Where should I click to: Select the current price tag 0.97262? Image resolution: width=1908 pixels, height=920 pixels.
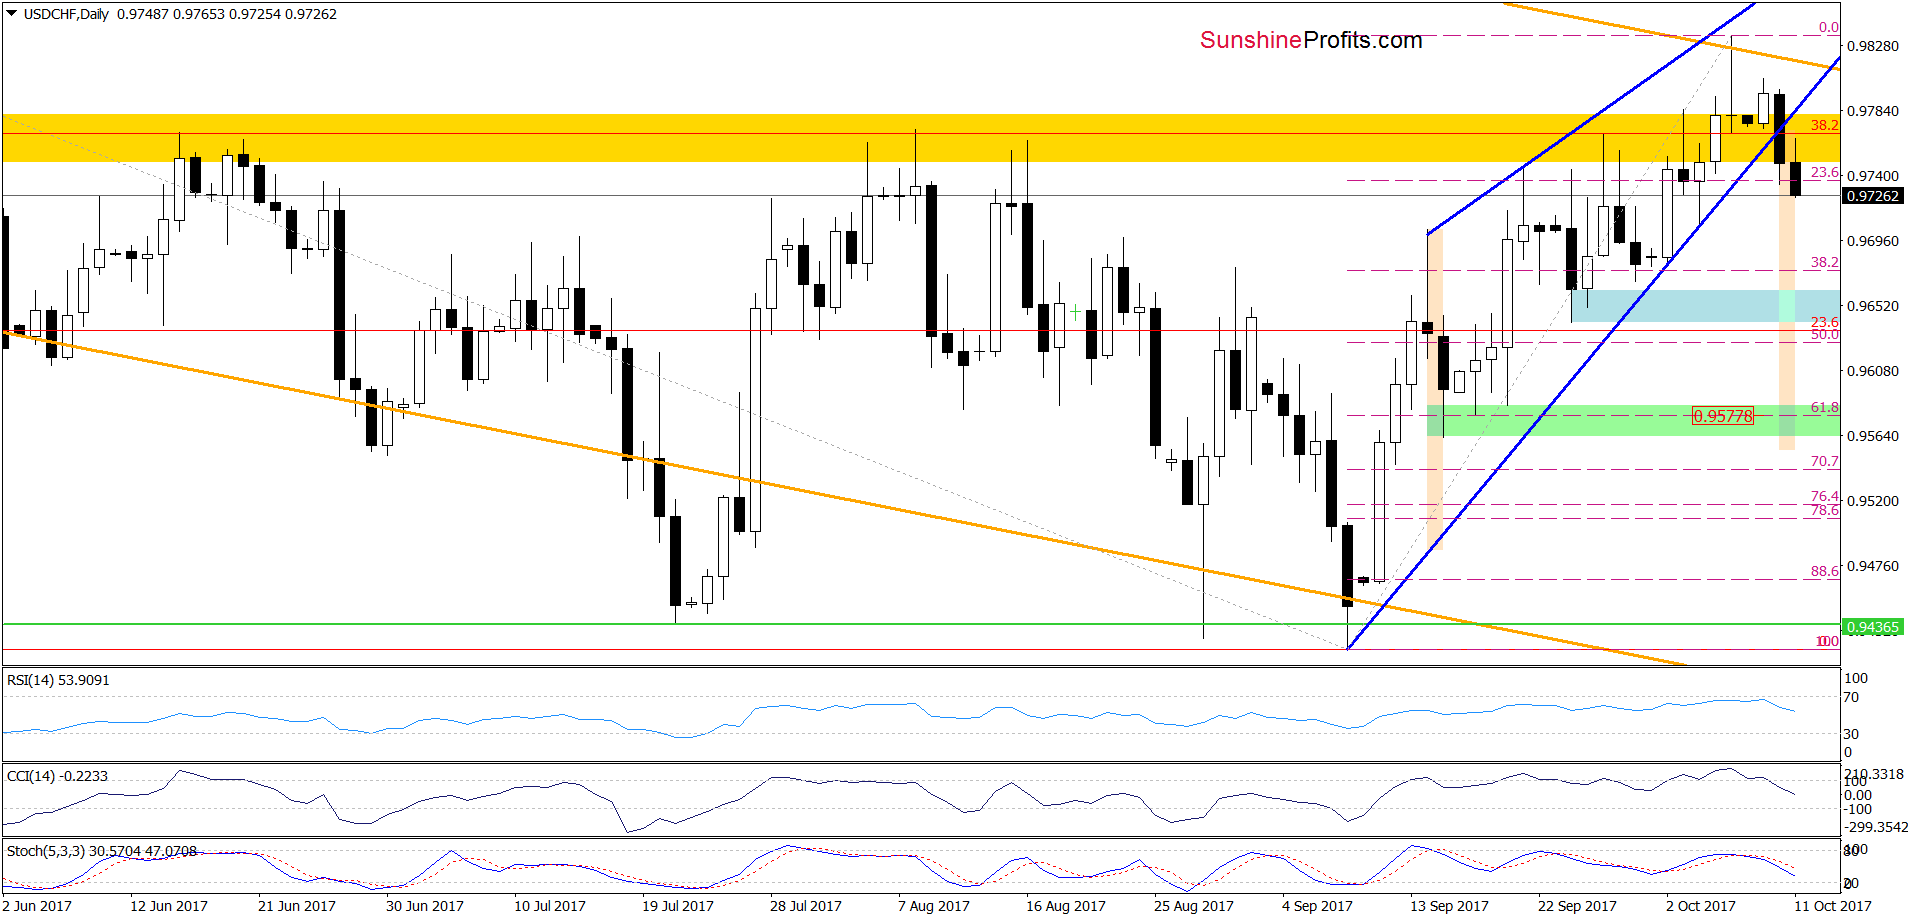click(x=1872, y=196)
